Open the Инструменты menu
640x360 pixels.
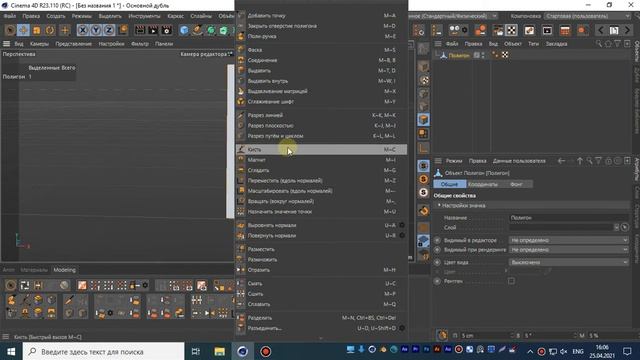pyautogui.click(x=144, y=16)
